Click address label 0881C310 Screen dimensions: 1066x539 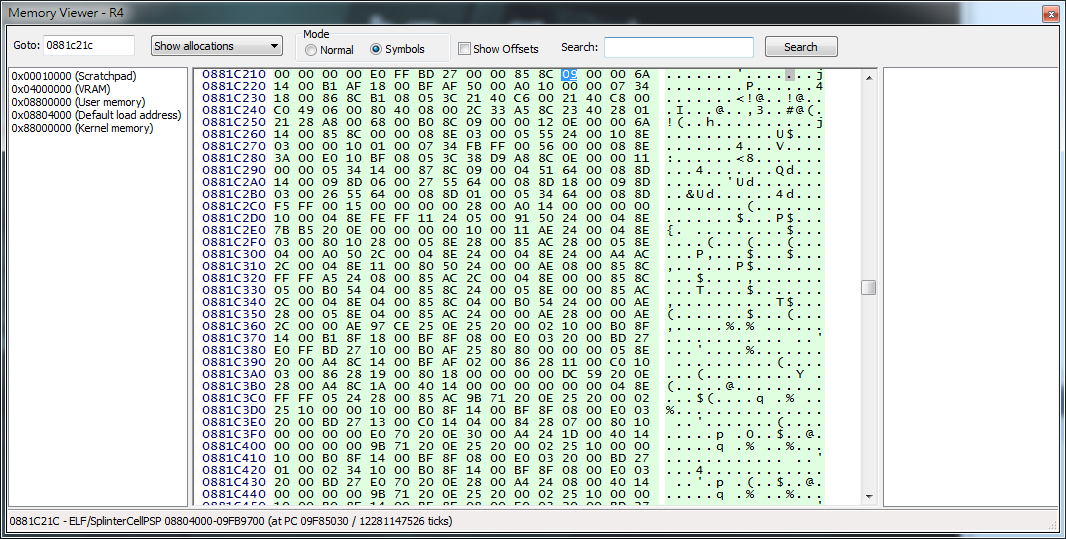coord(234,266)
